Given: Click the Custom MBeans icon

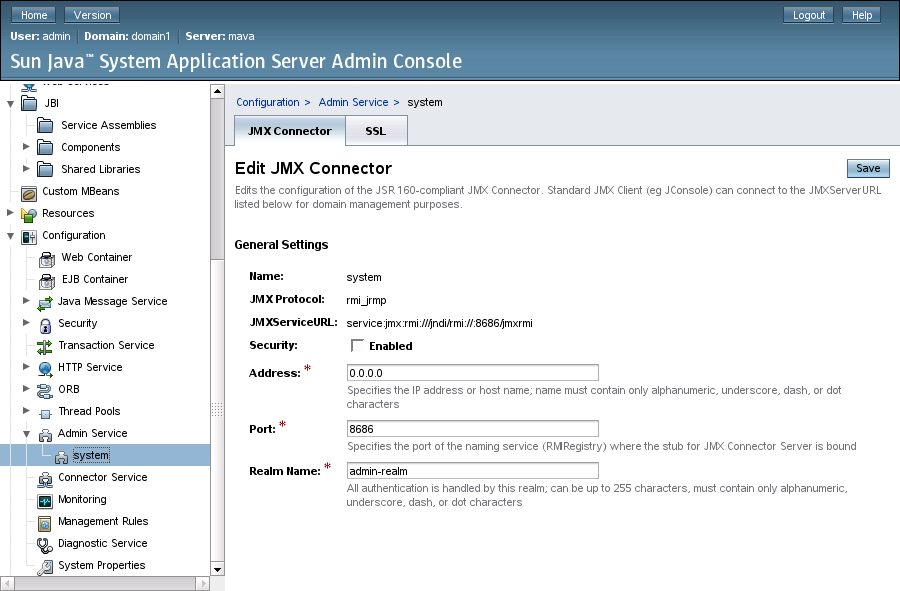Looking at the screenshot, I should point(28,191).
